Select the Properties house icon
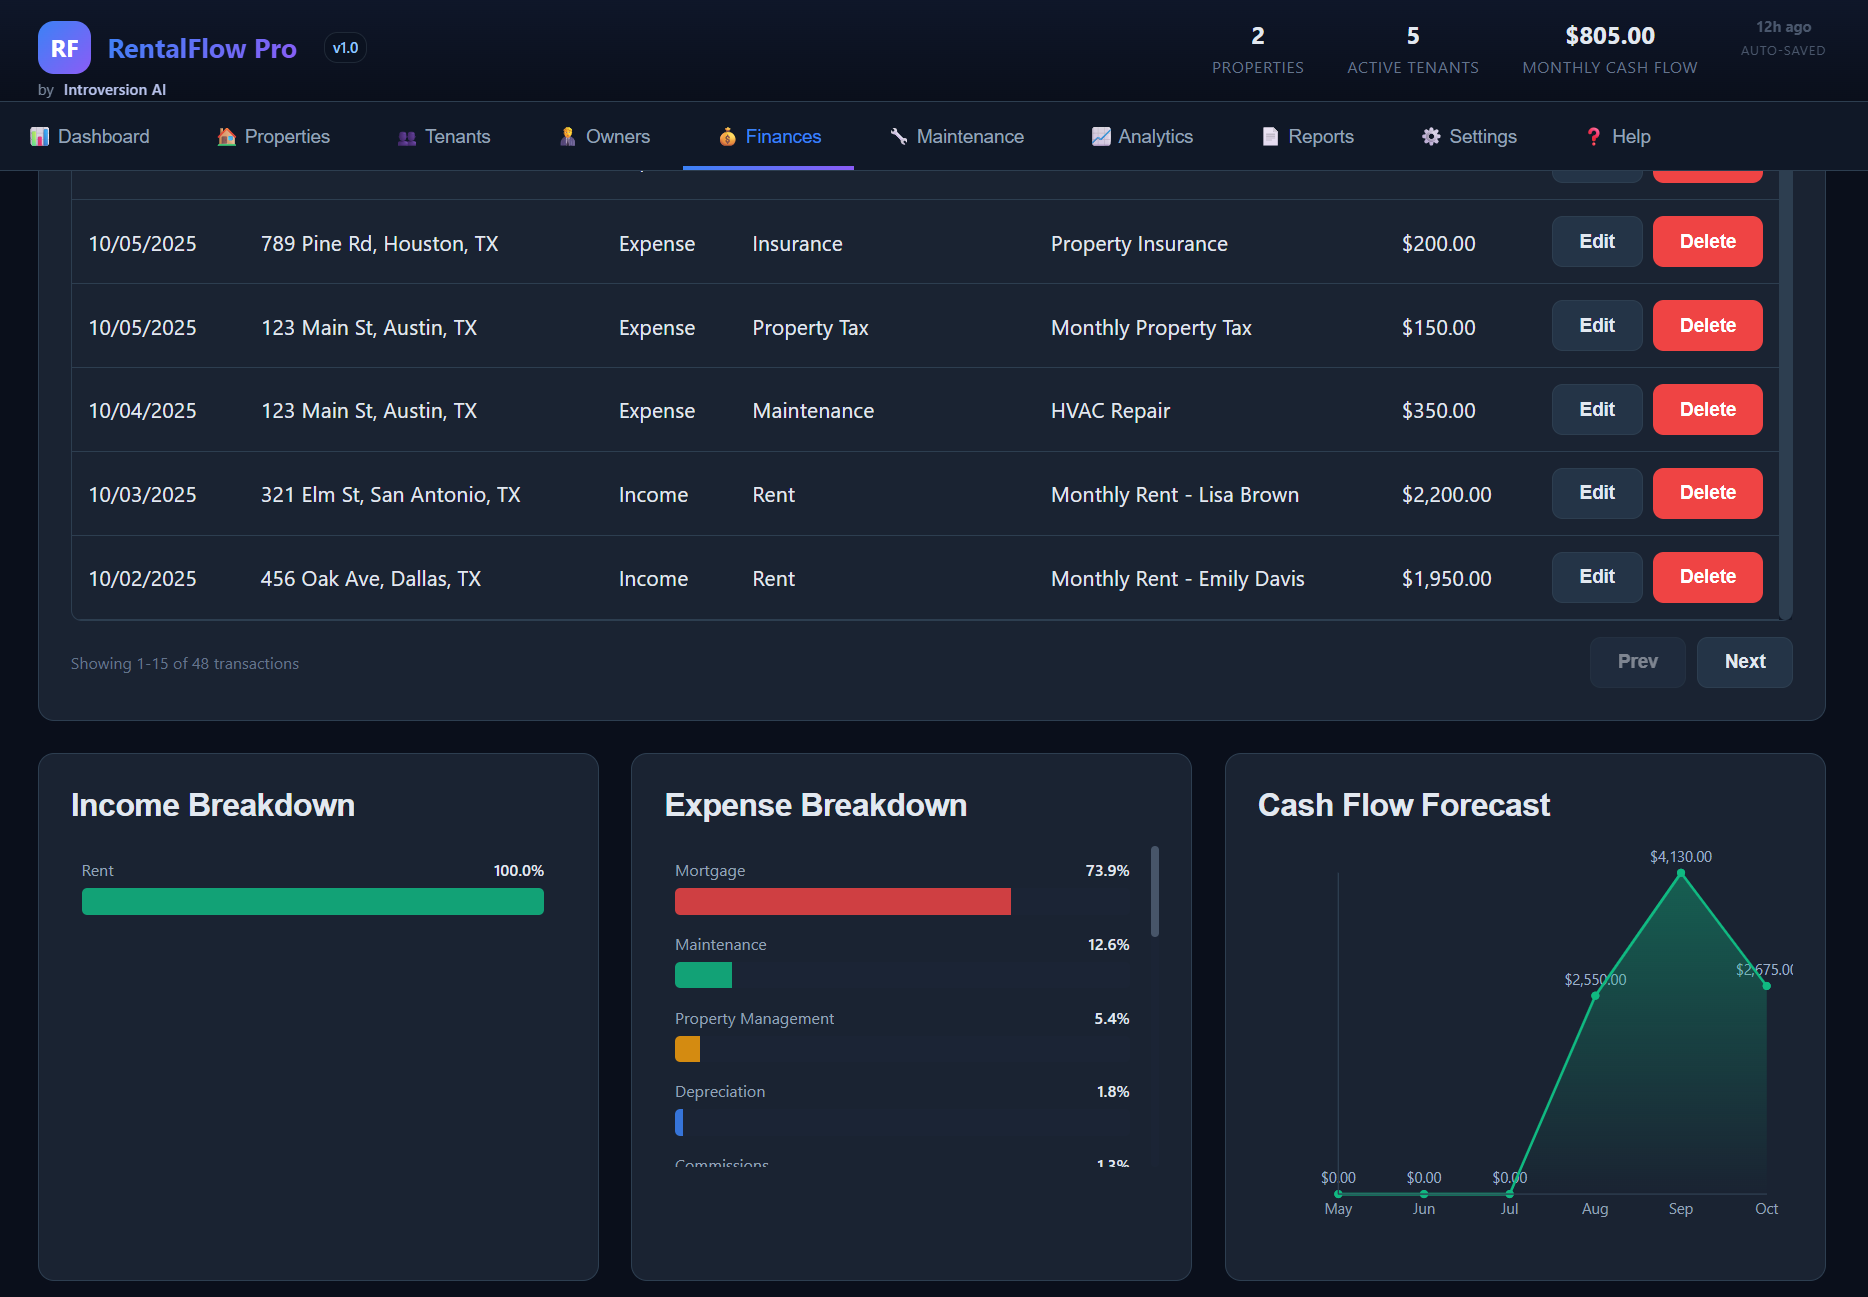 click(x=226, y=136)
